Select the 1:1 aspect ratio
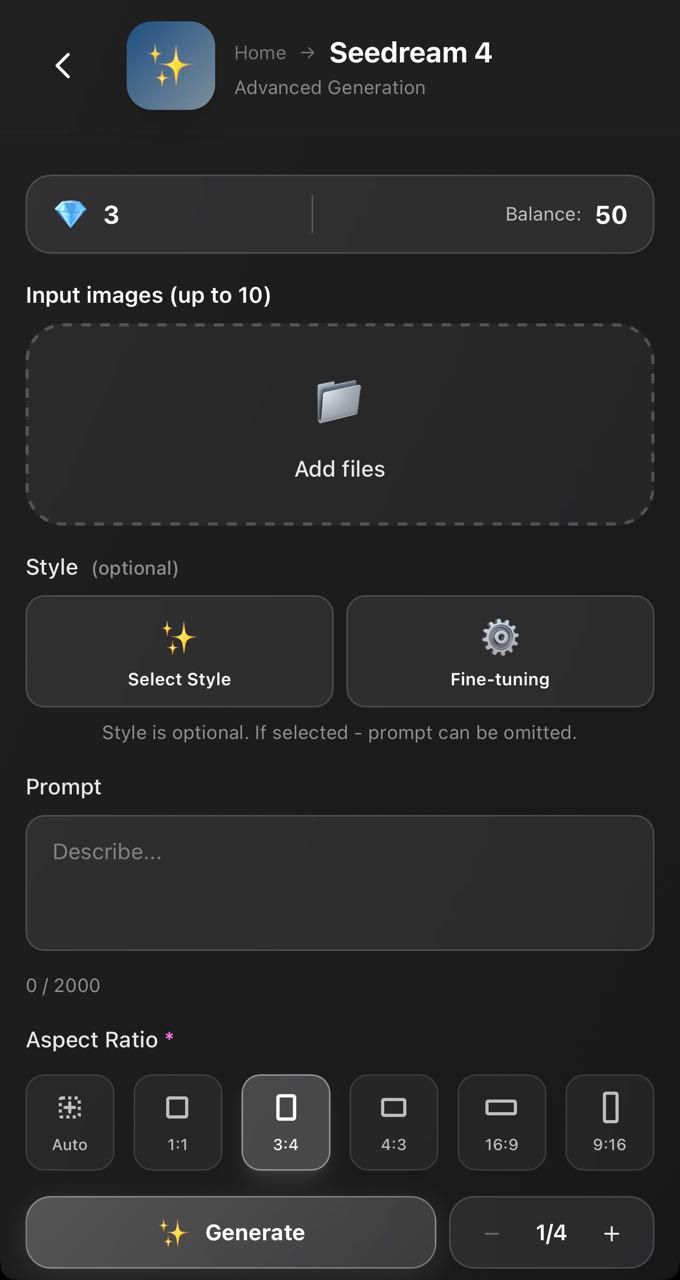Screen dimensions: 680x1280 coord(177,1122)
